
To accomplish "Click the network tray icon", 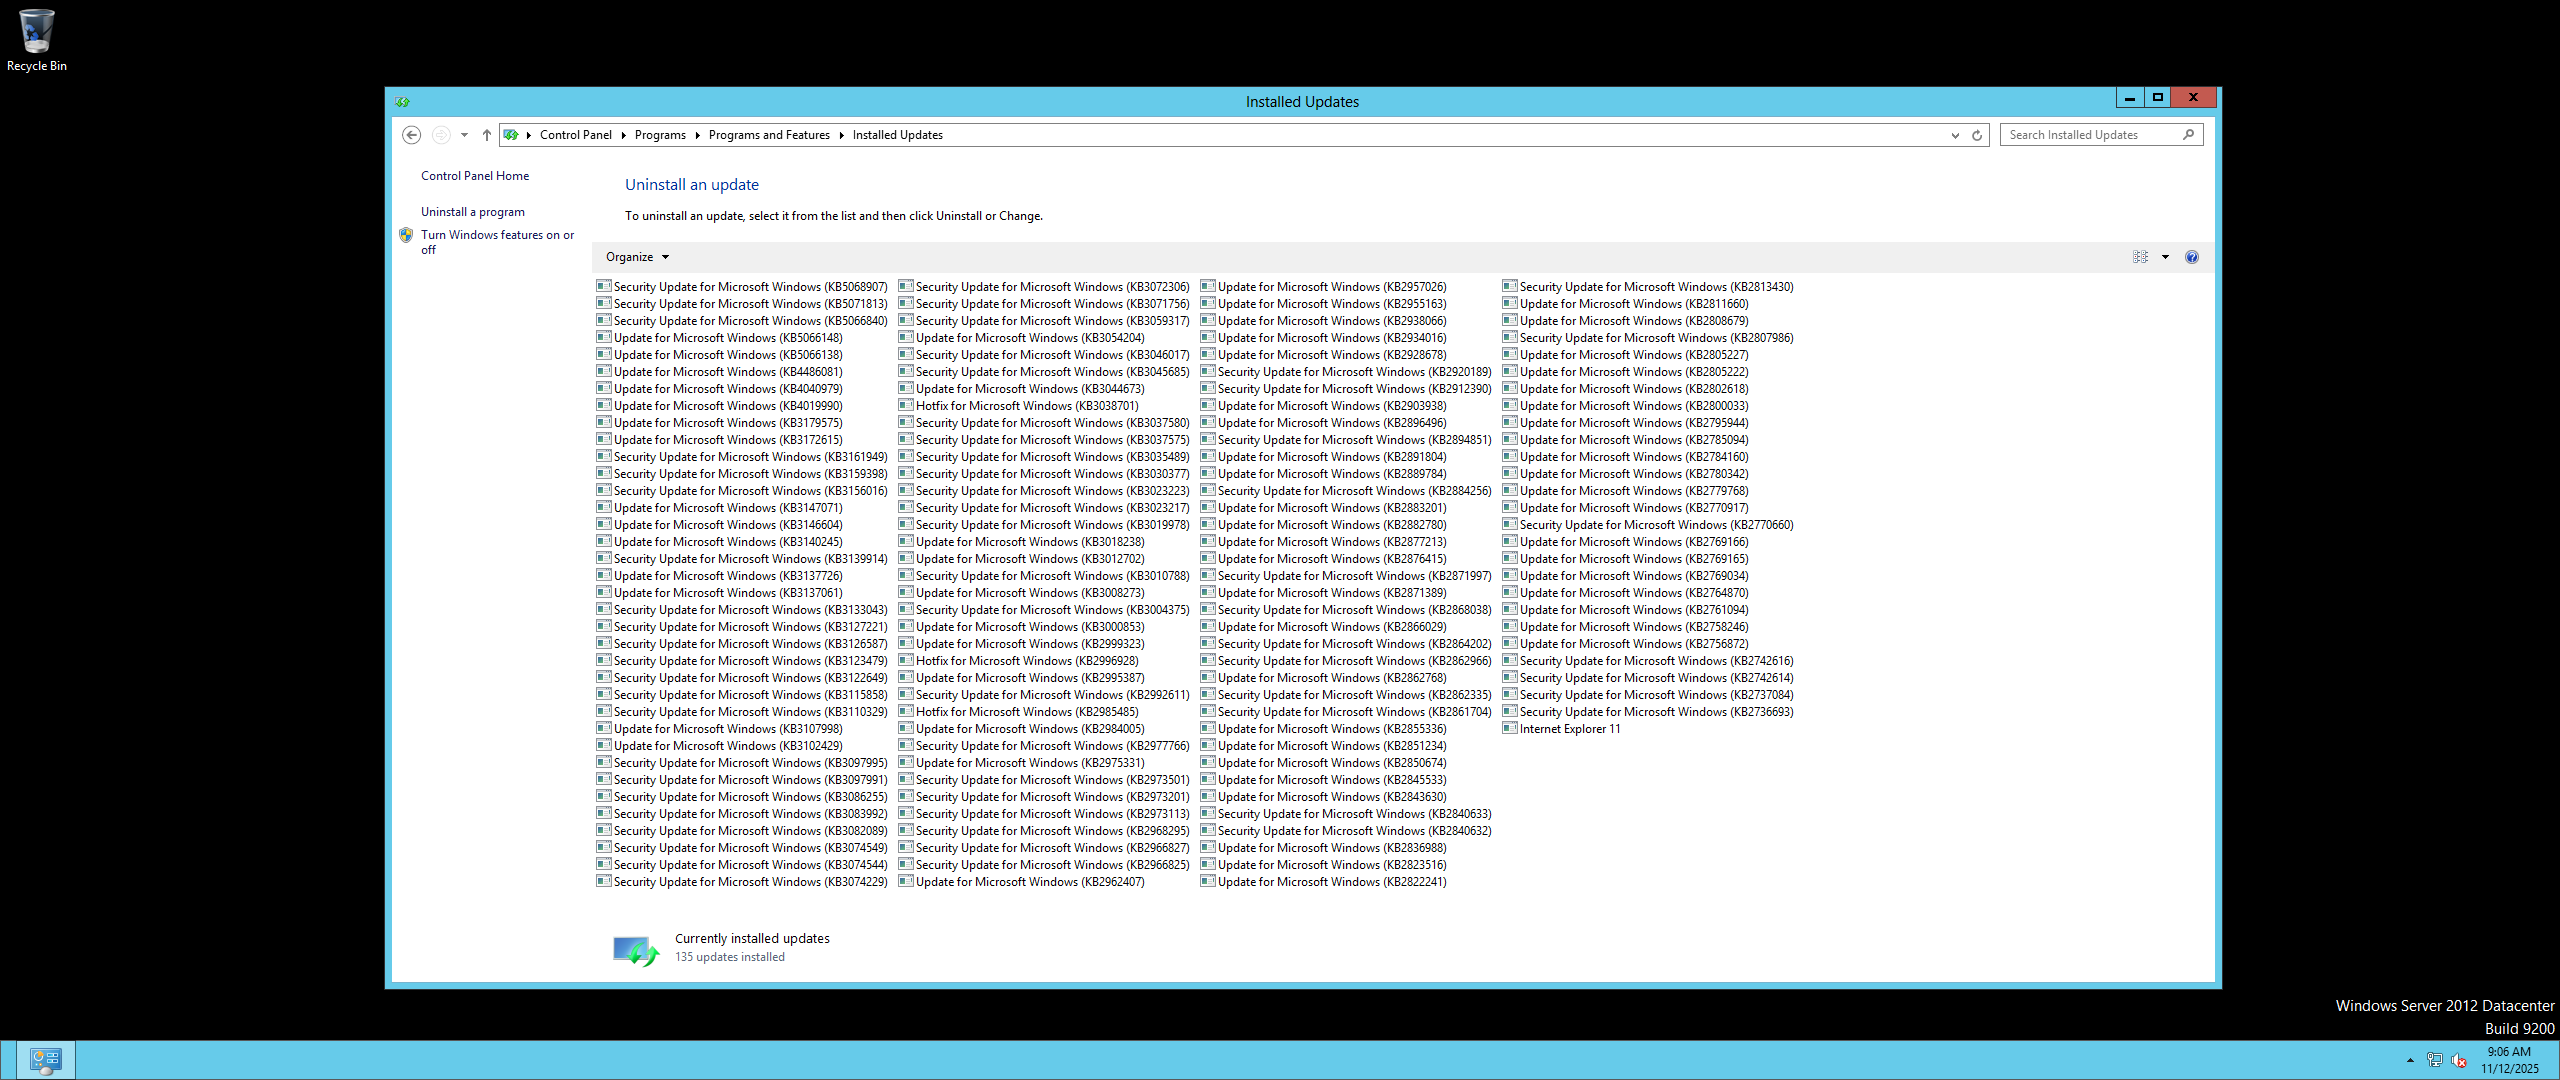I will point(2435,1060).
